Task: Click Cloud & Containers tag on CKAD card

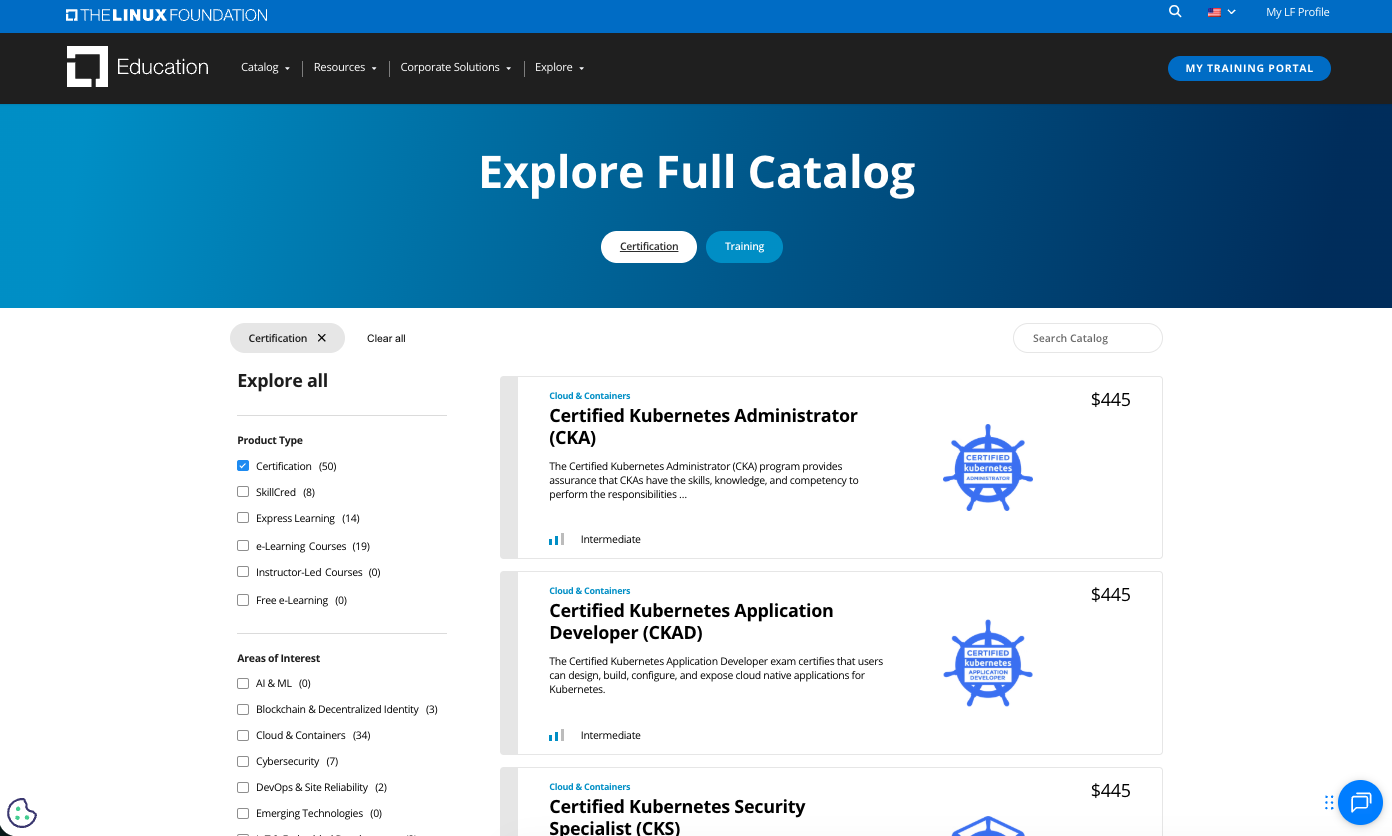Action: (590, 591)
